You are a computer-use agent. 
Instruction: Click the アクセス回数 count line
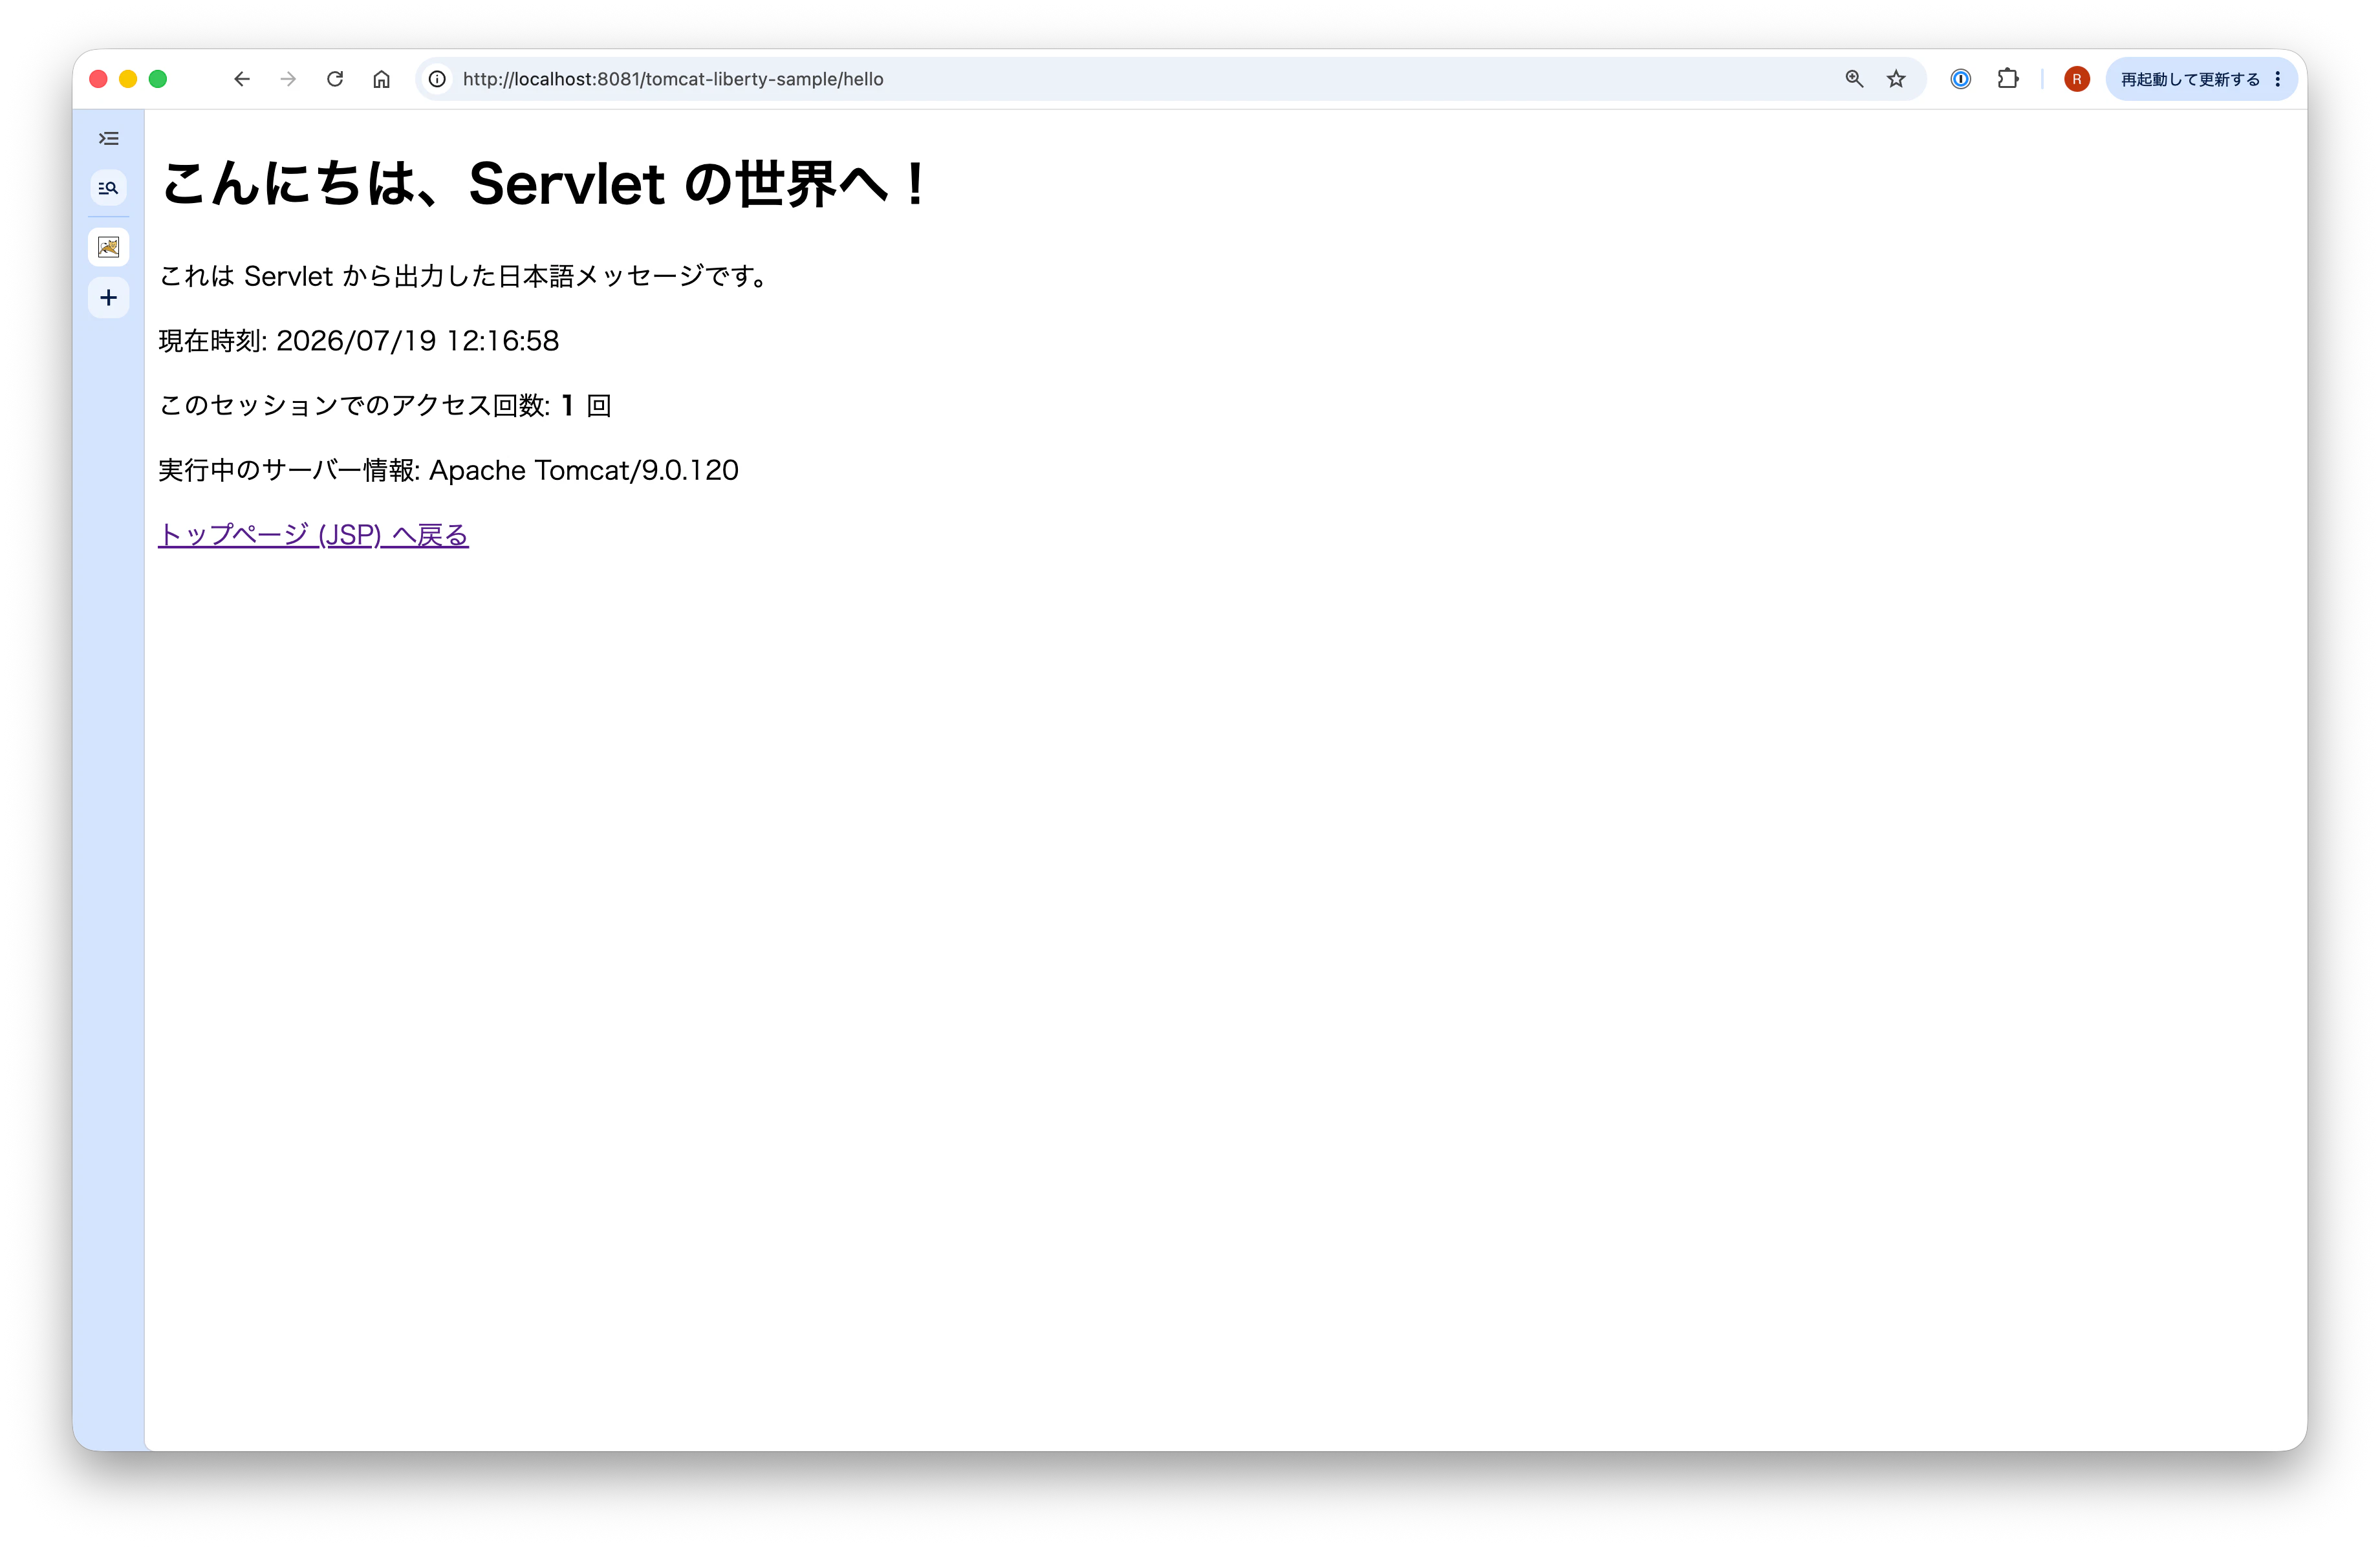pyautogui.click(x=385, y=405)
